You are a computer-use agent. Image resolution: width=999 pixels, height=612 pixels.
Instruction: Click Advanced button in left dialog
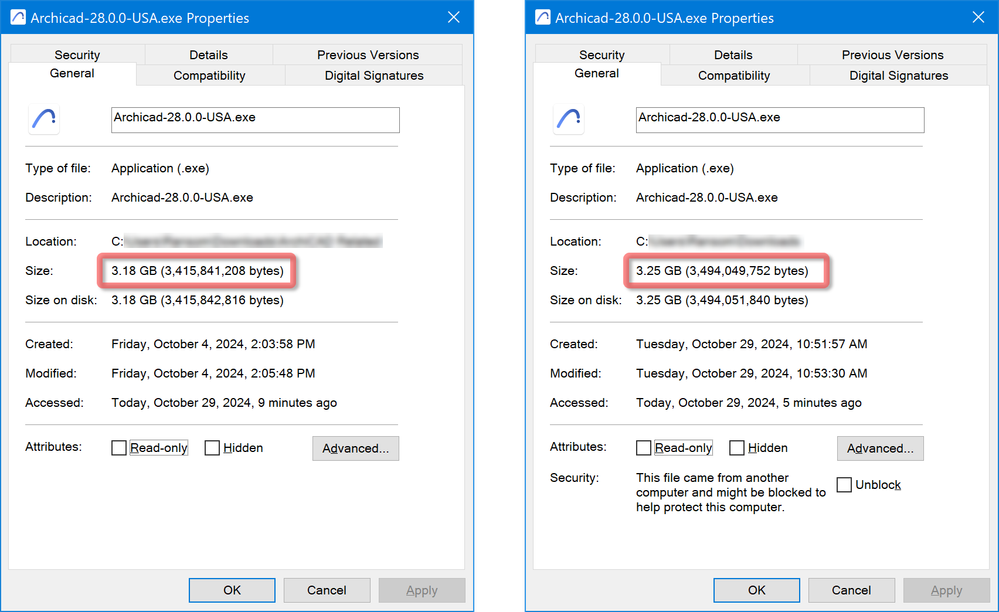coord(355,448)
